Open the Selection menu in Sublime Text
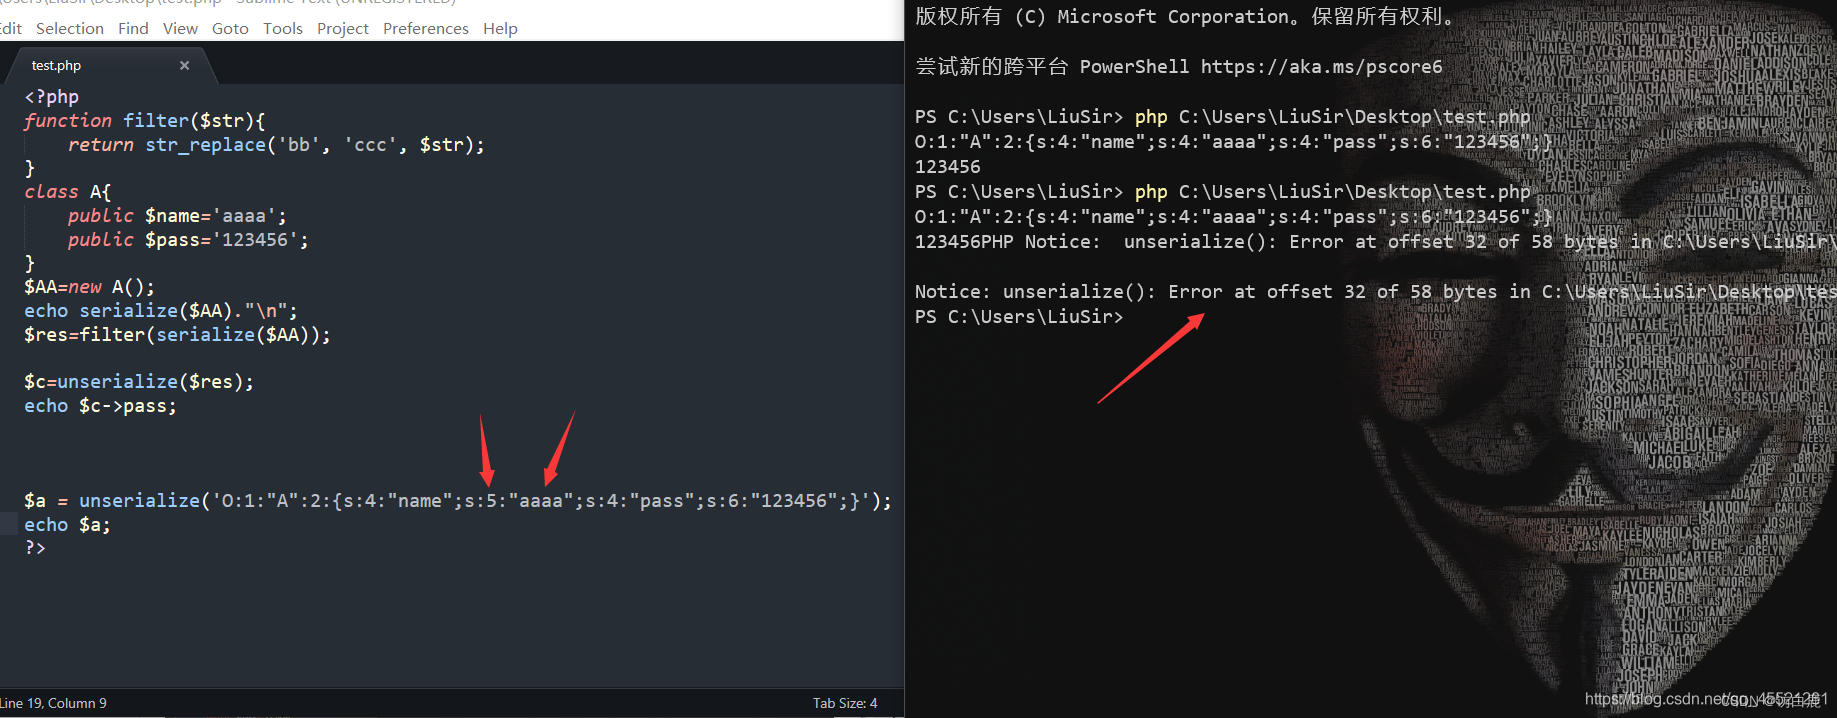Image resolution: width=1837 pixels, height=718 pixels. pos(70,28)
